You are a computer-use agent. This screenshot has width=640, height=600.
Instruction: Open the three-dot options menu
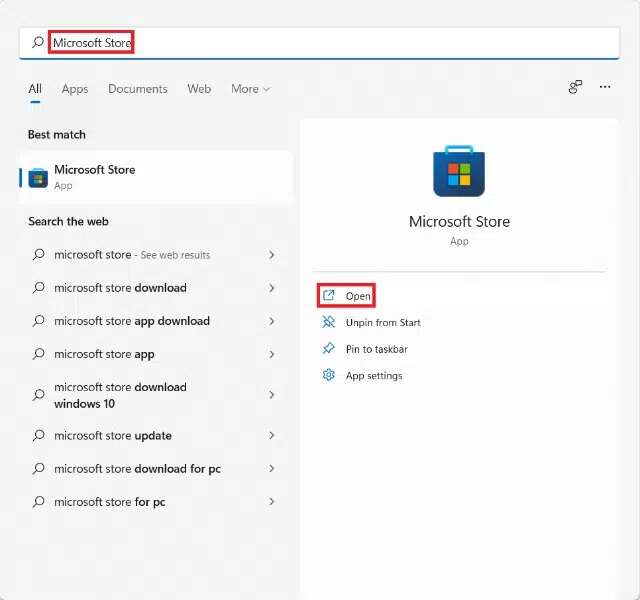tap(605, 87)
